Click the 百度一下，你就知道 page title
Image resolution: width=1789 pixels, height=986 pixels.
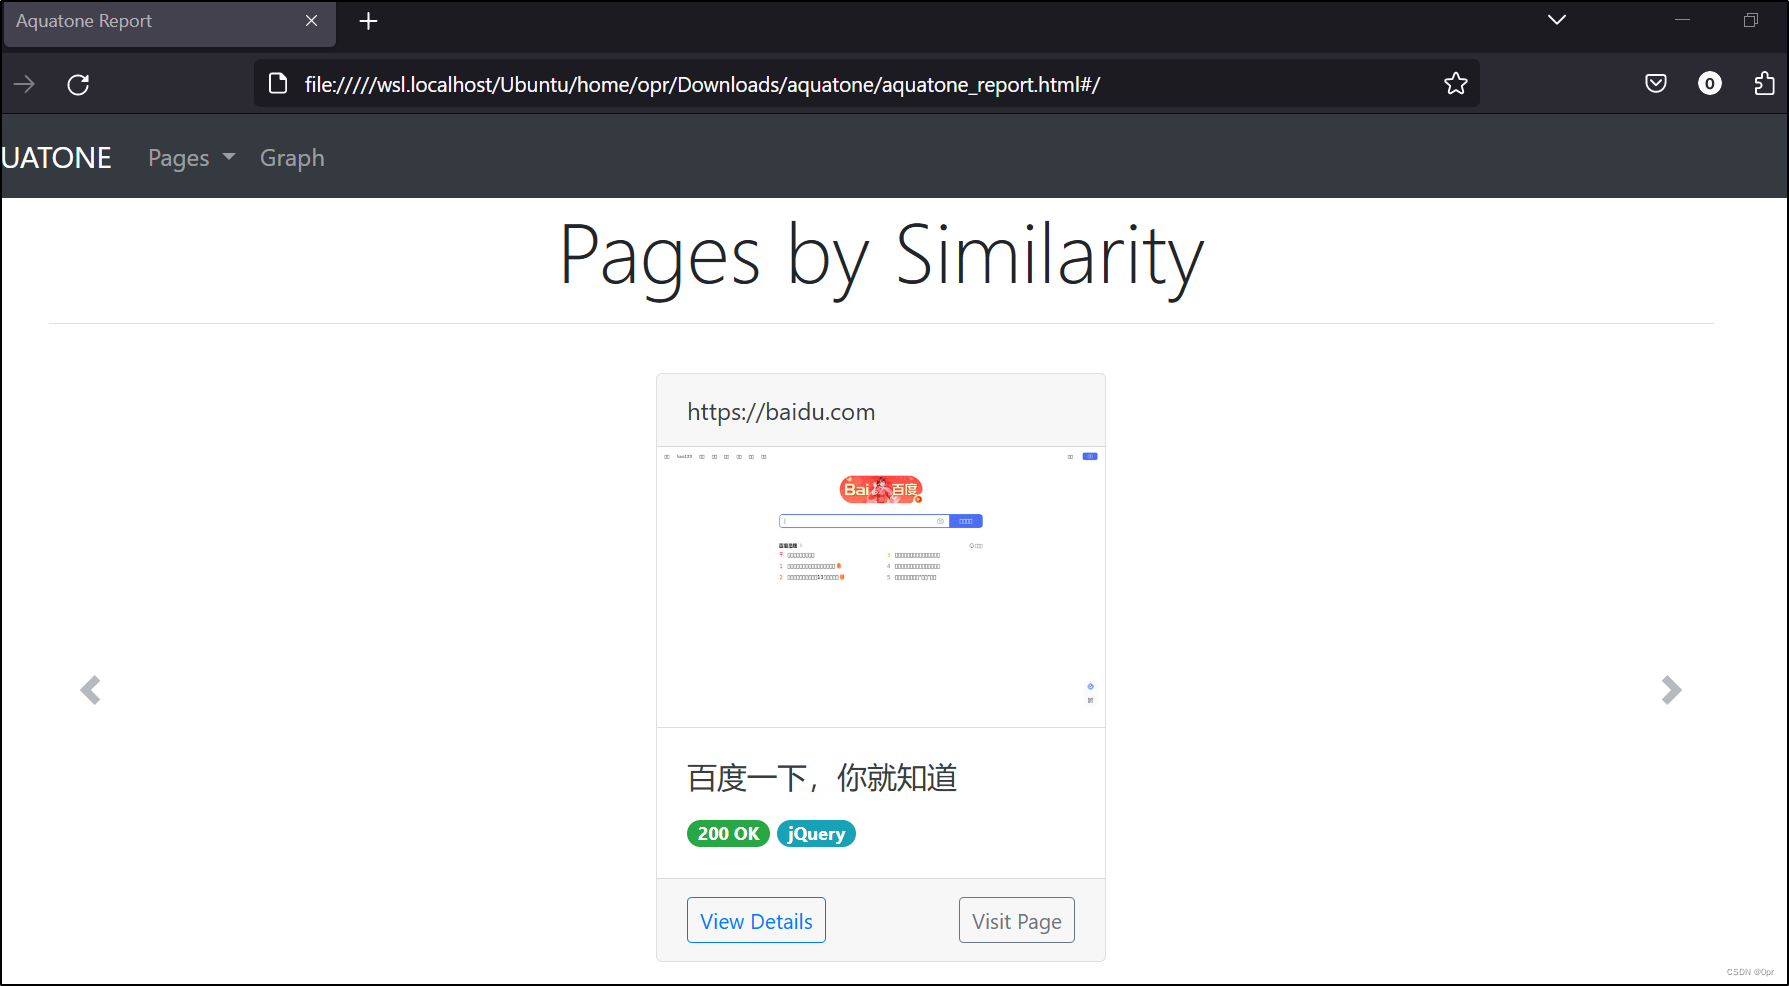tap(822, 777)
